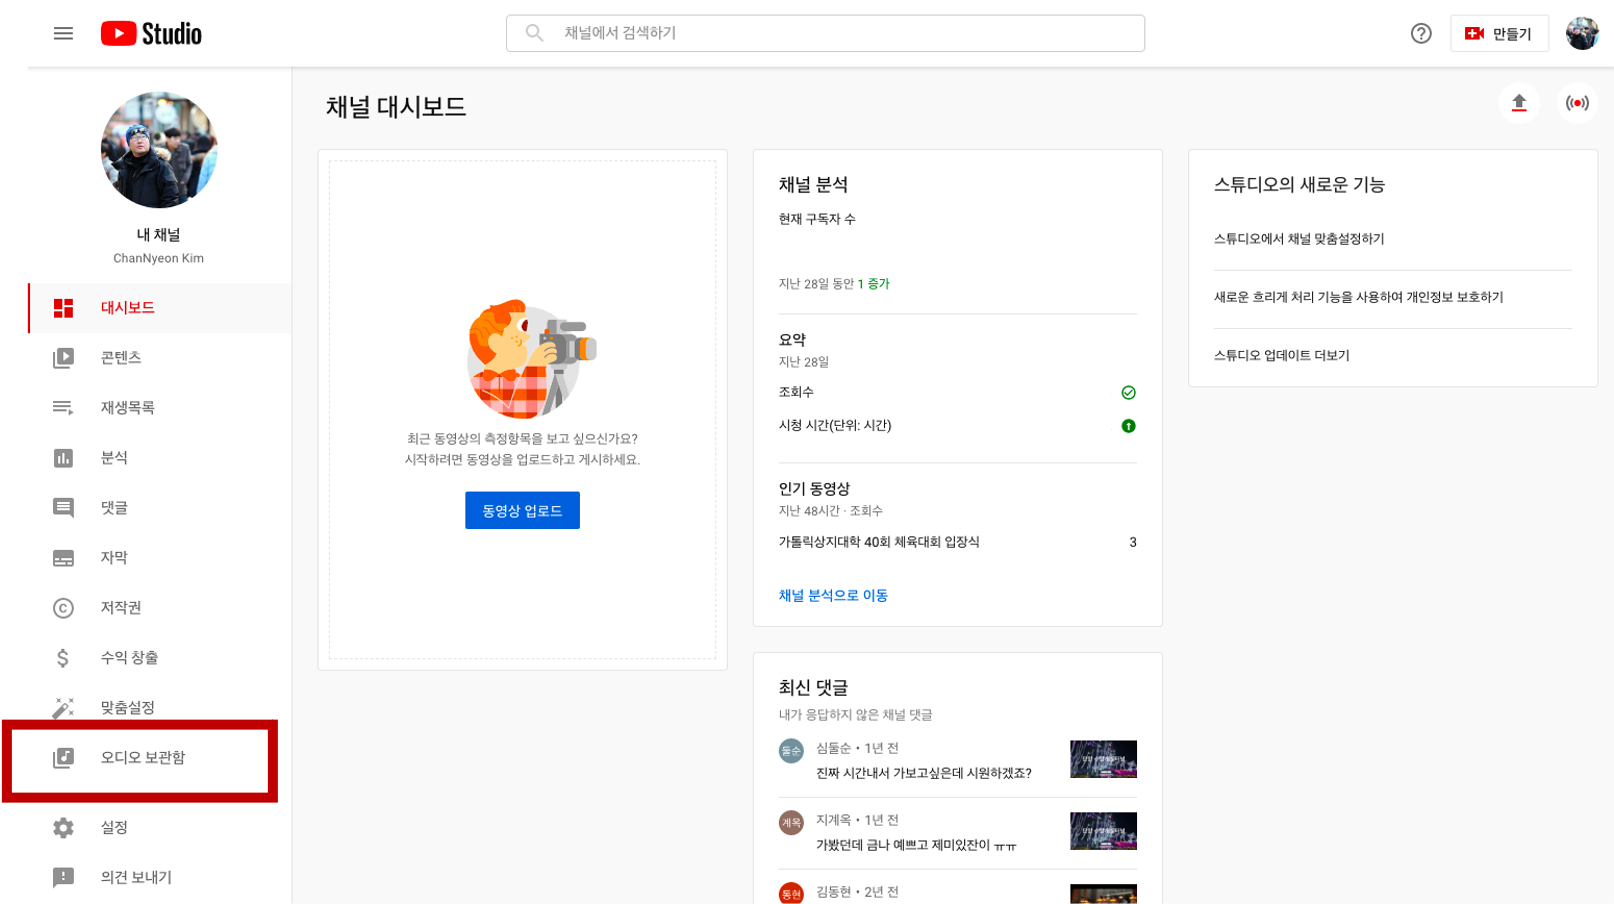Open 스튜디오 업데이트 더보기 link
Viewport: 1614px width, 904px height.
(x=1281, y=355)
